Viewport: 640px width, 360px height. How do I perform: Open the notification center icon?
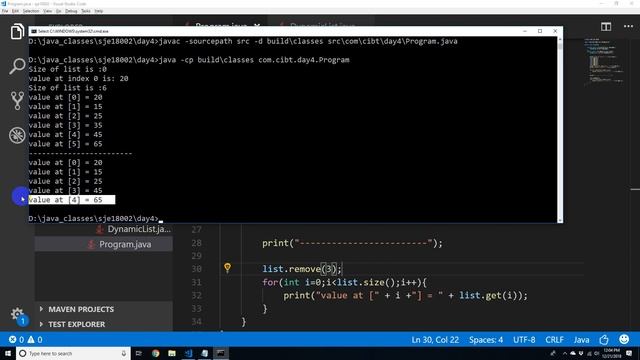point(629,353)
